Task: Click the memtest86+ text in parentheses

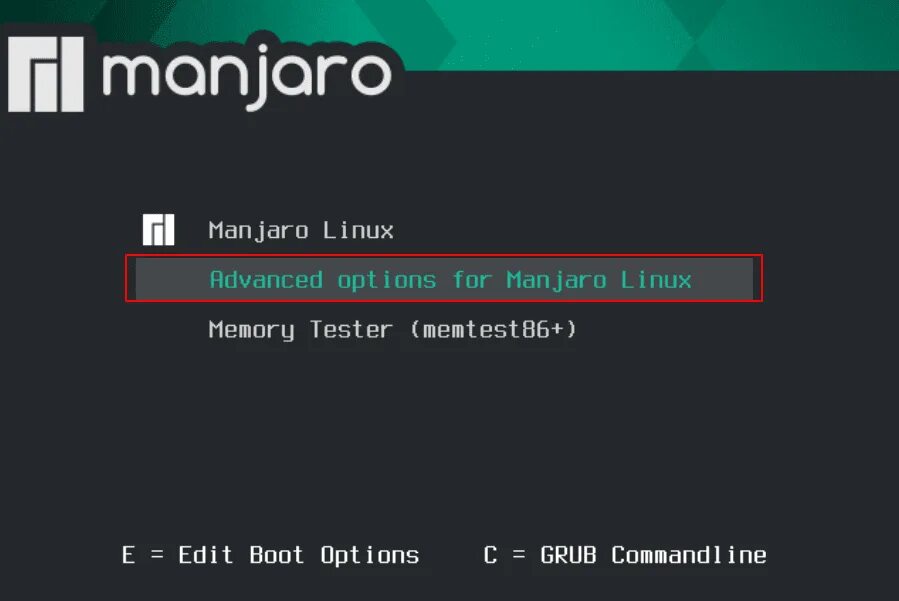Action: tap(492, 330)
